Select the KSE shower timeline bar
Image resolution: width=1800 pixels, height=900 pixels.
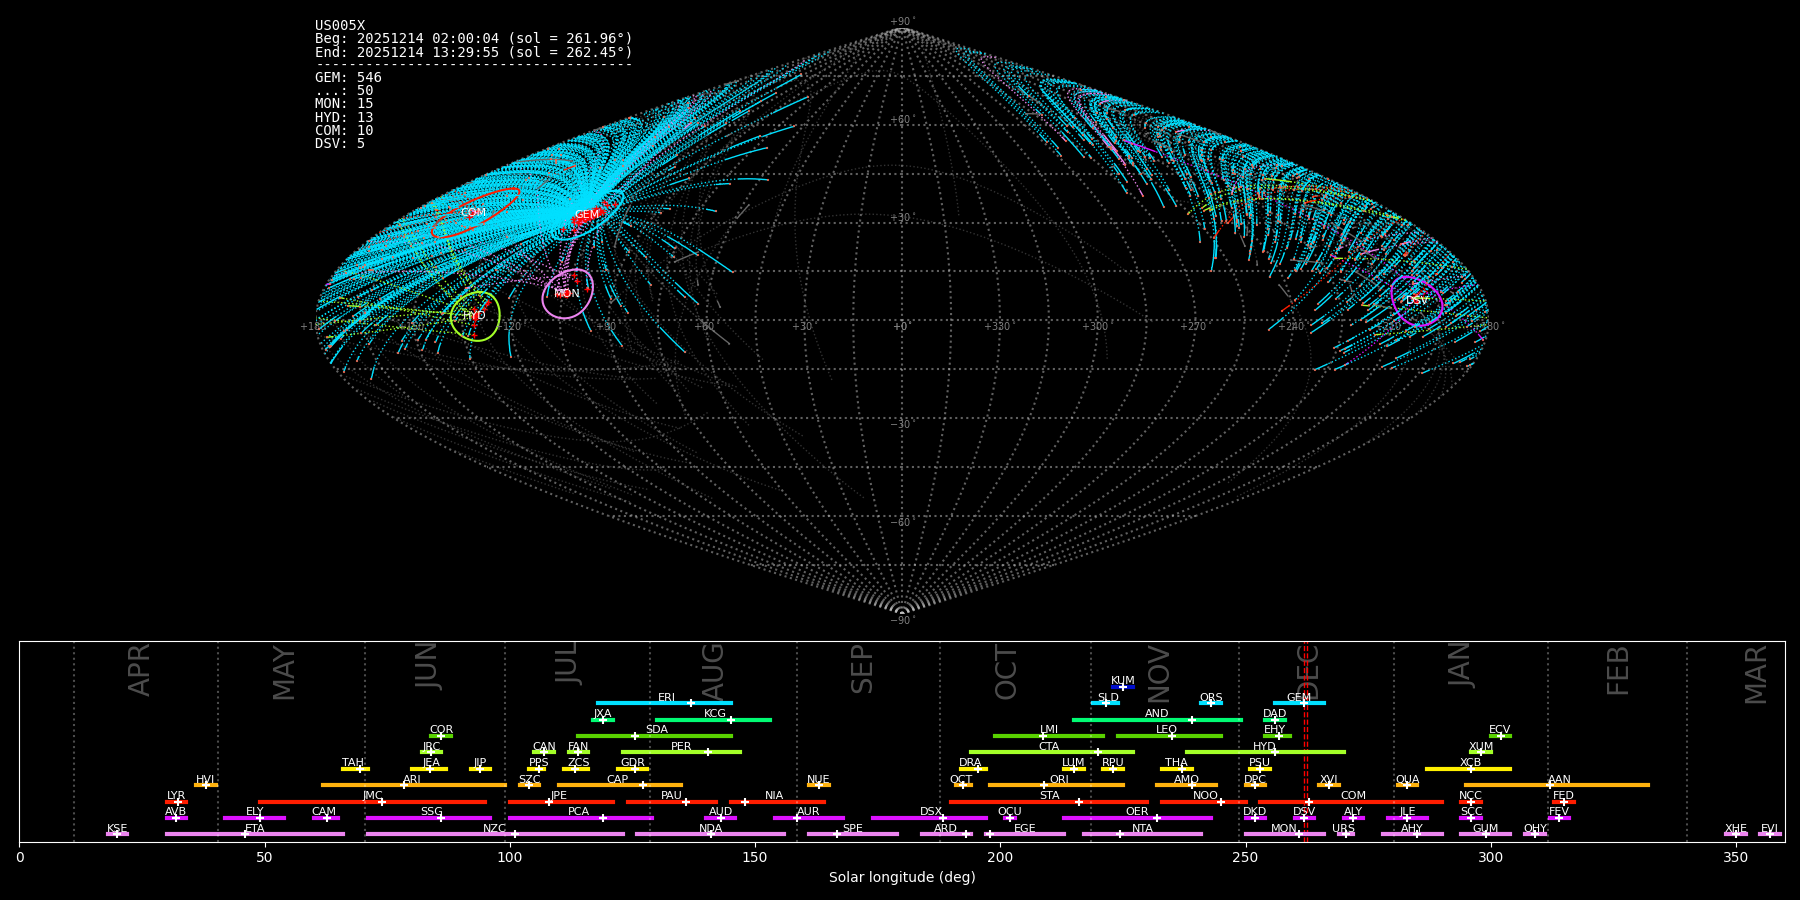click(x=117, y=834)
